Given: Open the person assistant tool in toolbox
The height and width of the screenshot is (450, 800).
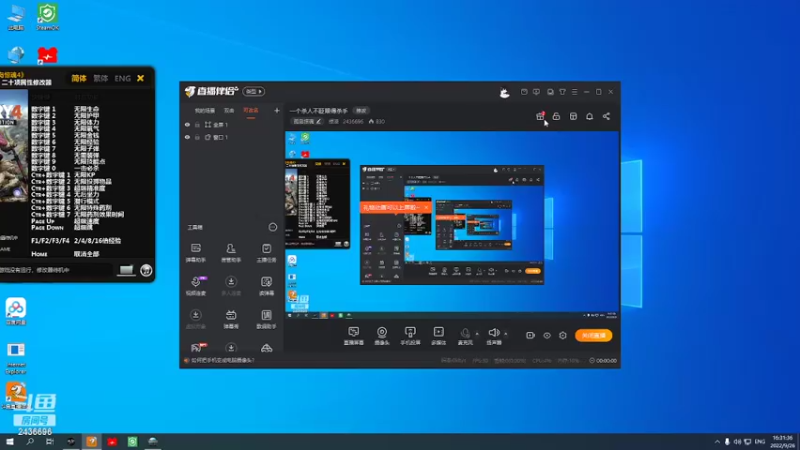Looking at the screenshot, I should click(231, 253).
